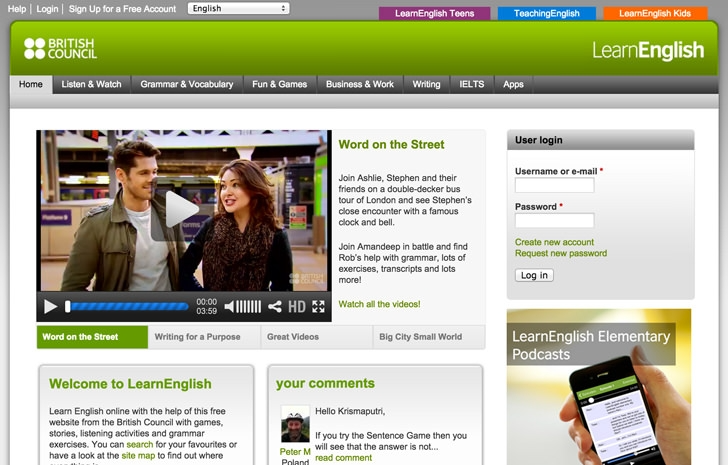
Task: Click Watch all the videos! link
Action: click(x=379, y=304)
